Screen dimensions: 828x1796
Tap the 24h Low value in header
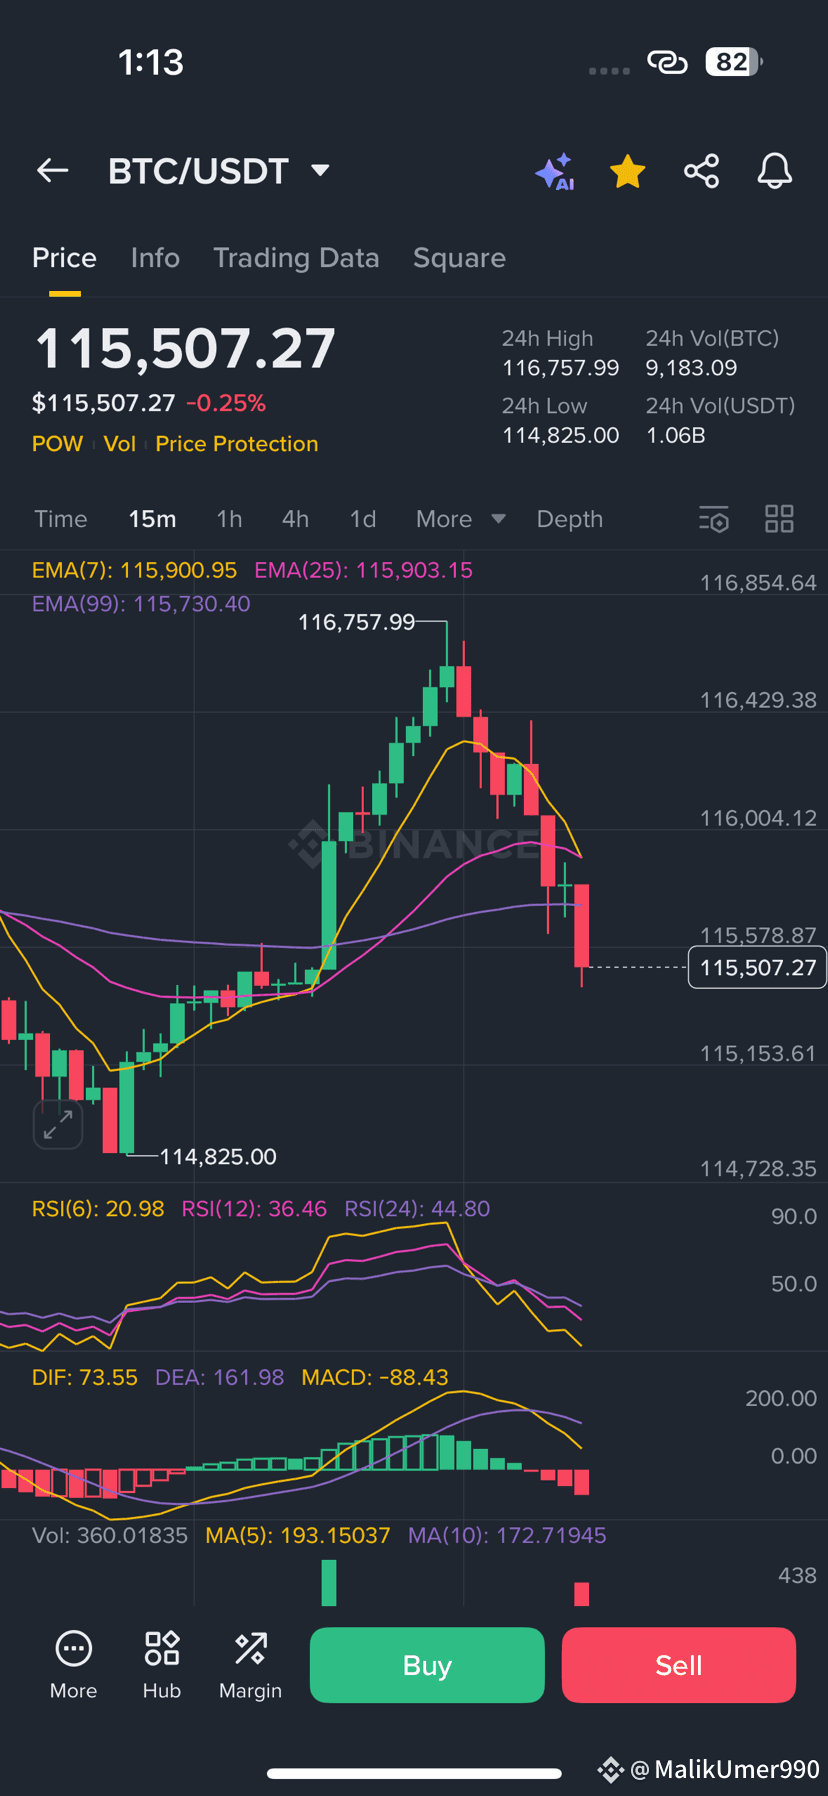tap(561, 435)
